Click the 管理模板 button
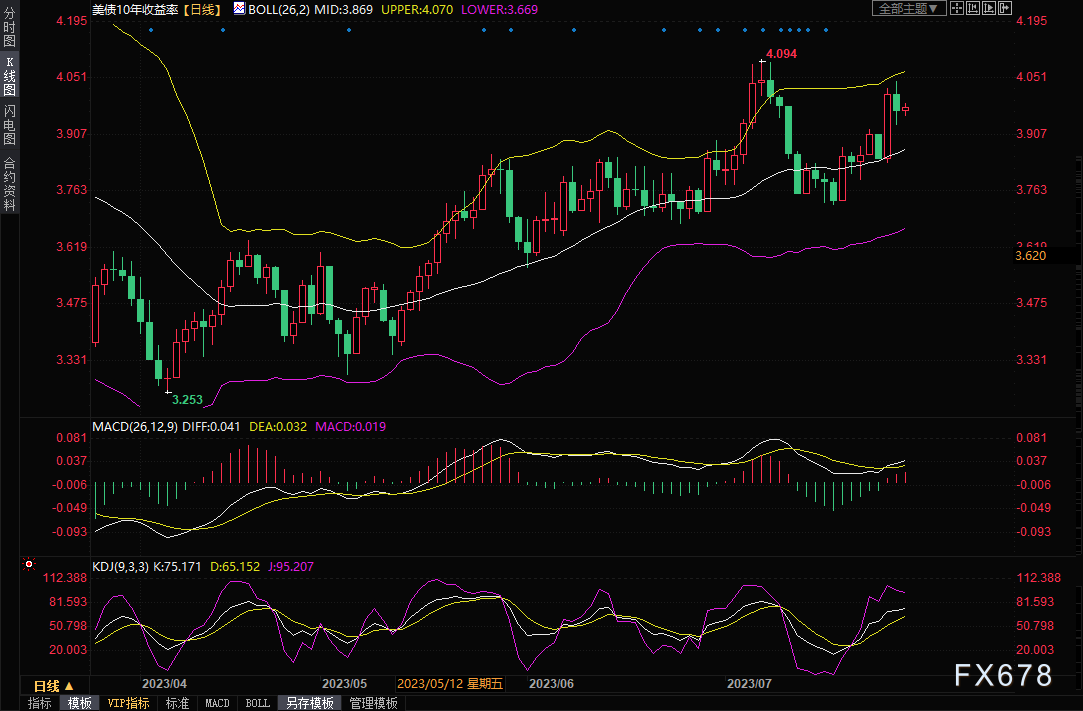The width and height of the screenshot is (1083, 711). pyautogui.click(x=372, y=703)
